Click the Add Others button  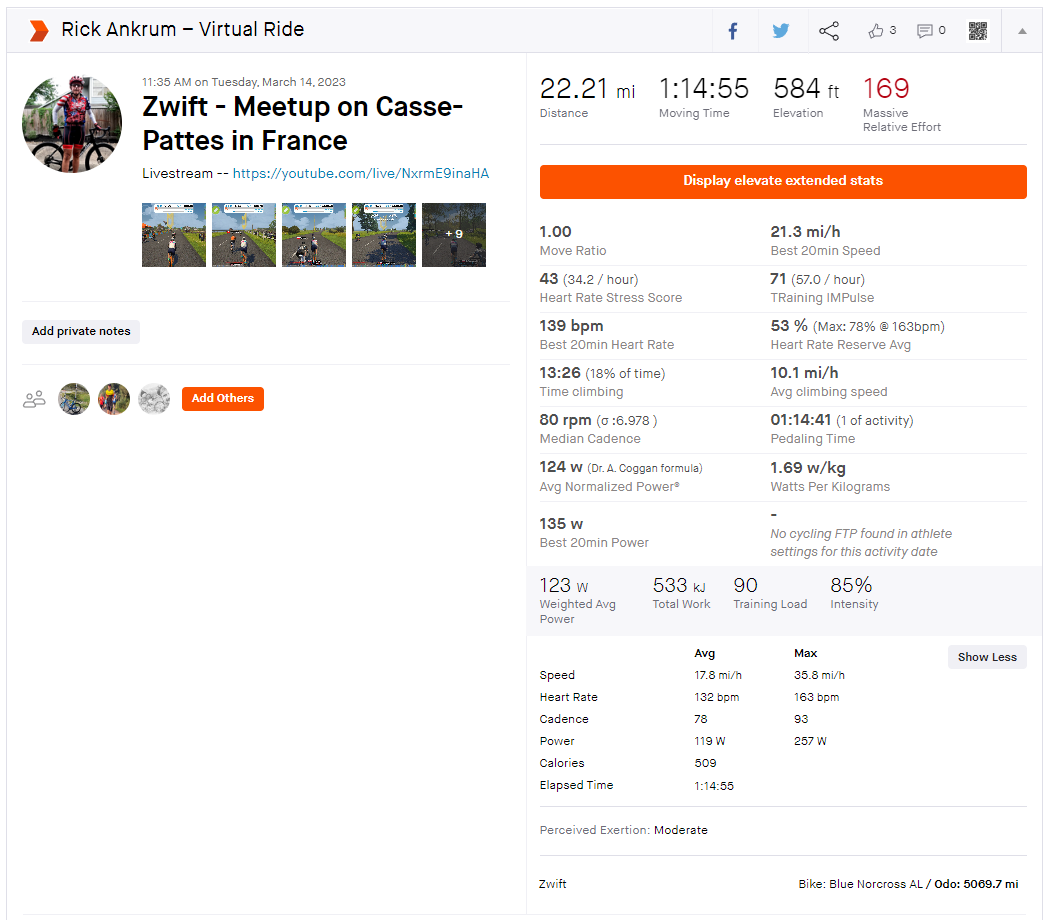222,398
